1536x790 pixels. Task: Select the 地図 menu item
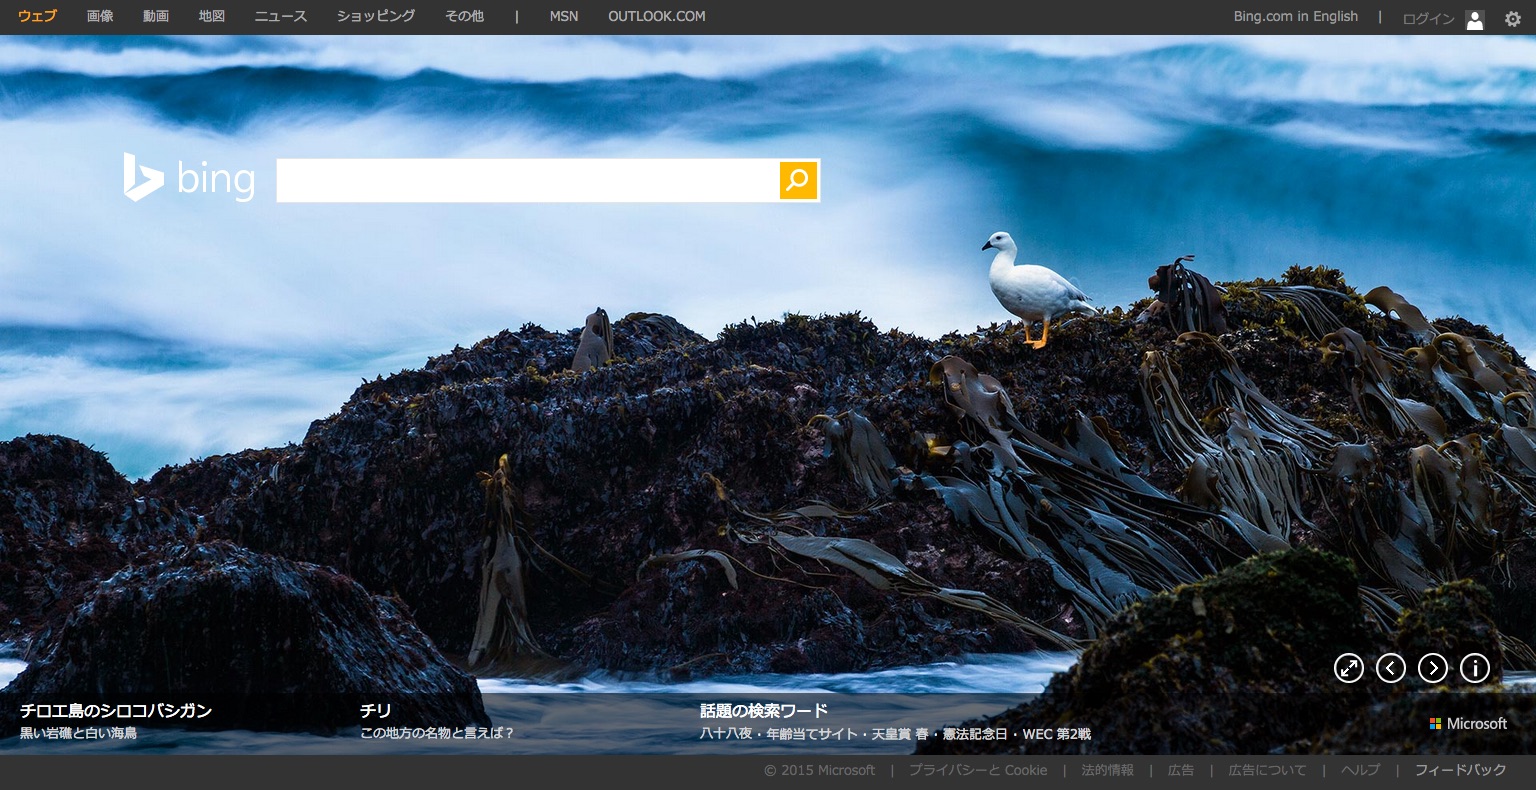pos(212,17)
